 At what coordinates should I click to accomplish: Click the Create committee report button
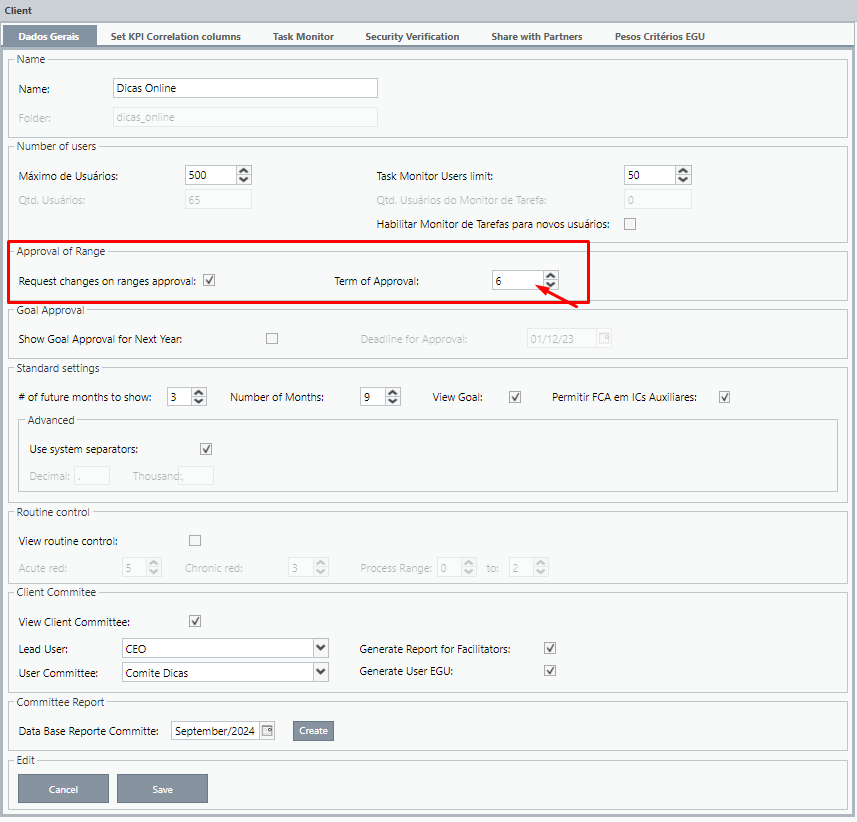click(x=313, y=731)
